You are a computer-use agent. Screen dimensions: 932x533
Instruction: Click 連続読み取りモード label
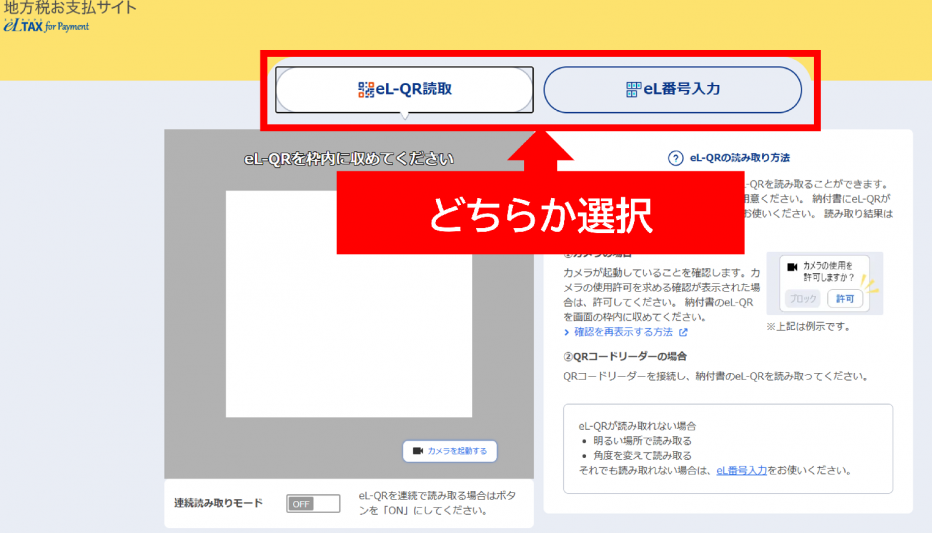[x=218, y=503]
